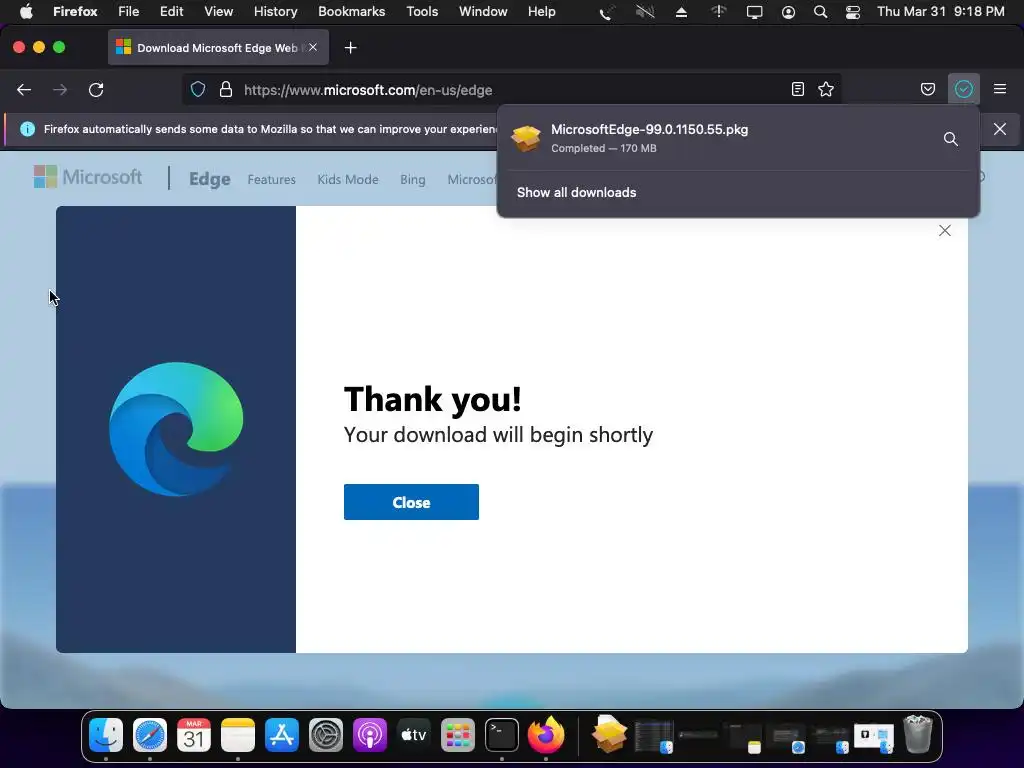This screenshot has height=768, width=1024.
Task: Open Launchpad from the Dock
Action: click(458, 735)
